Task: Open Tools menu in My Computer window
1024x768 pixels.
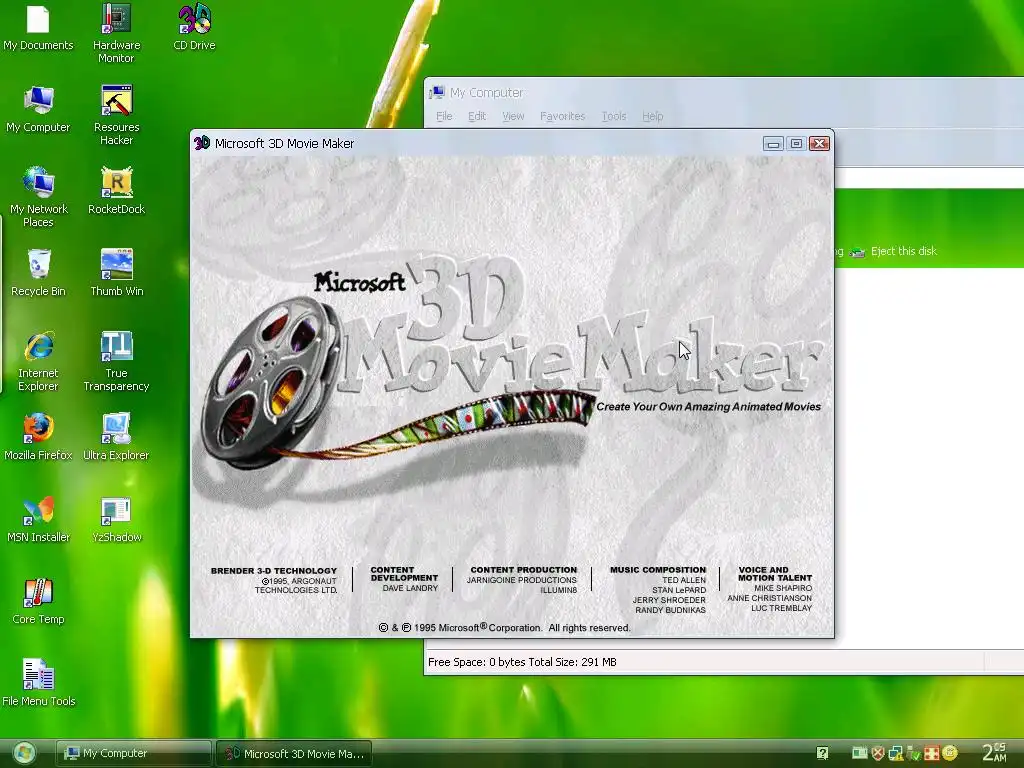Action: pos(613,116)
